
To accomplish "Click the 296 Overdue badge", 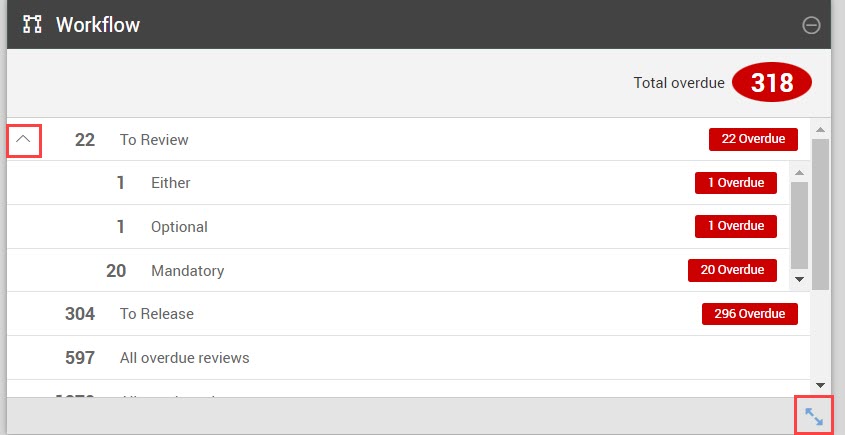I will pos(750,314).
